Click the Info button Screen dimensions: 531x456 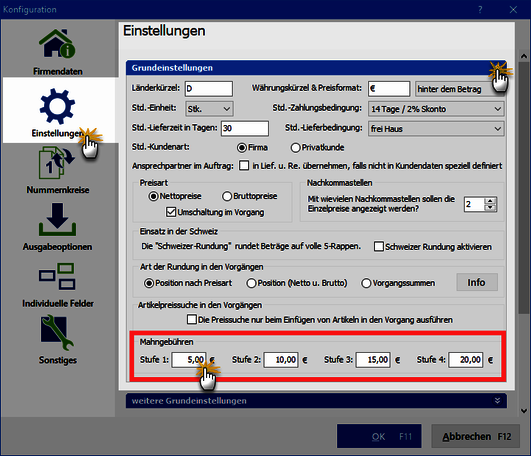(x=477, y=282)
